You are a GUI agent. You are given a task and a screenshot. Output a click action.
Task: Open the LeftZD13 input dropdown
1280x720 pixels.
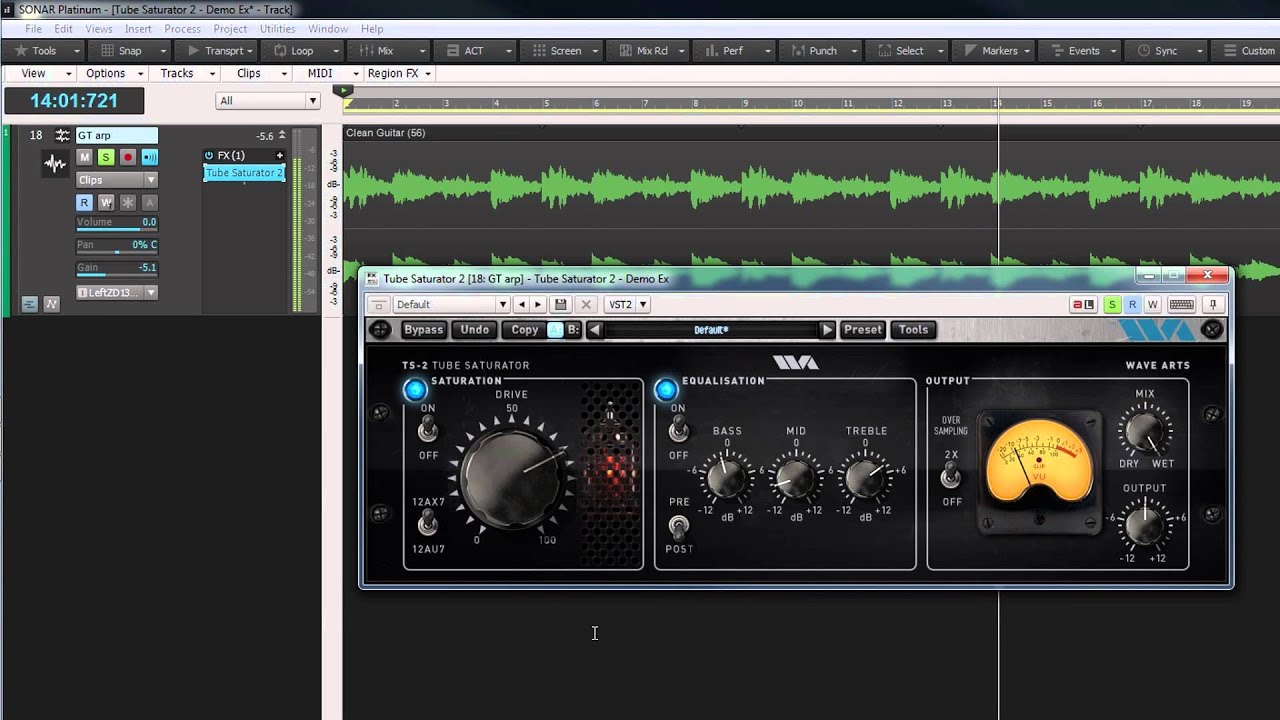(117, 292)
